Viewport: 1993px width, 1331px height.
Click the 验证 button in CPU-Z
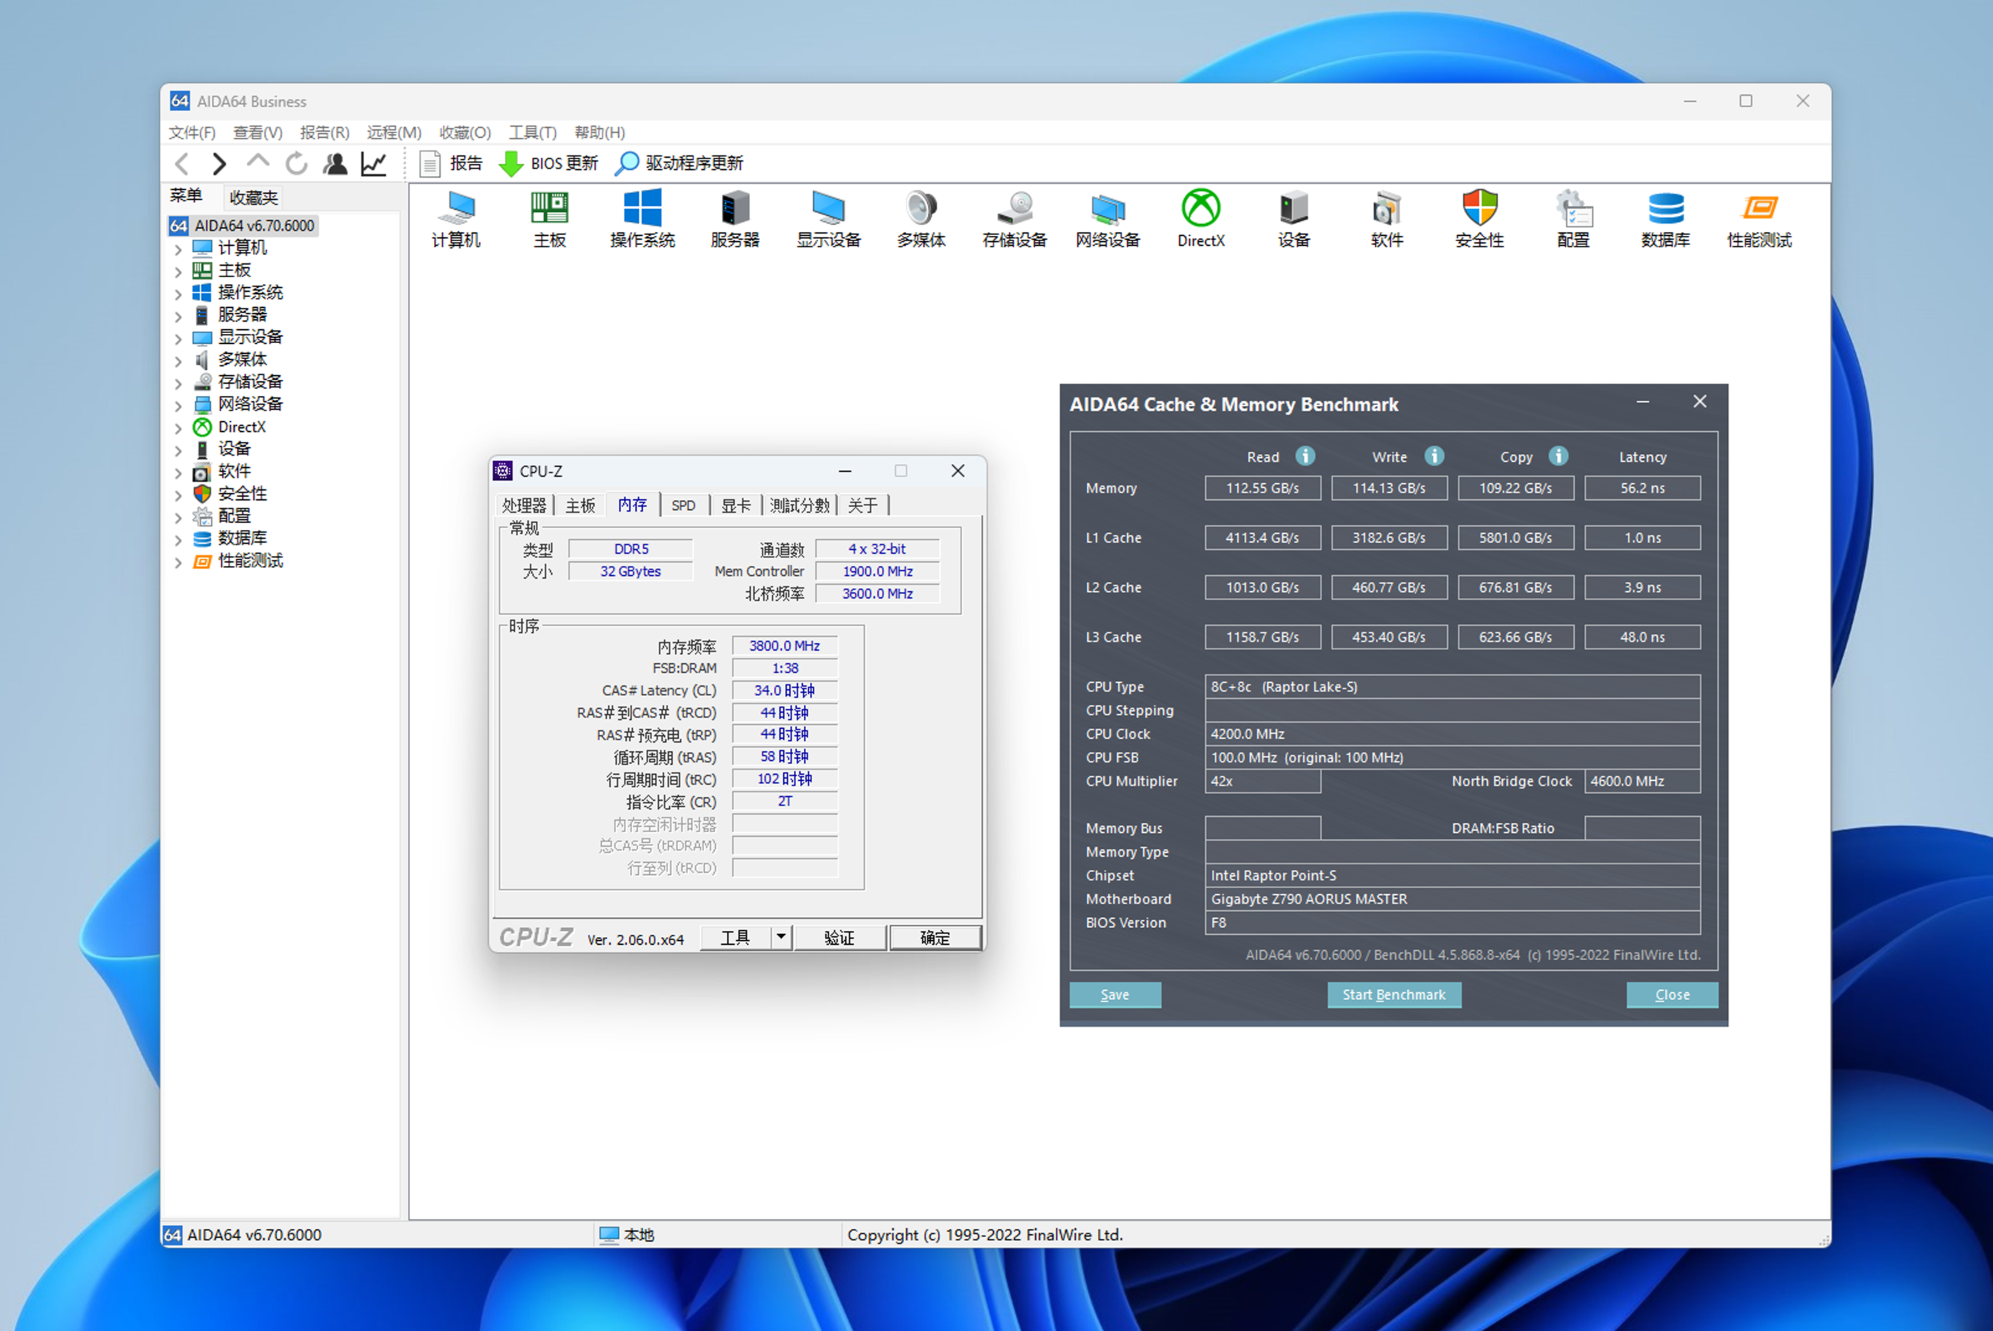click(839, 937)
